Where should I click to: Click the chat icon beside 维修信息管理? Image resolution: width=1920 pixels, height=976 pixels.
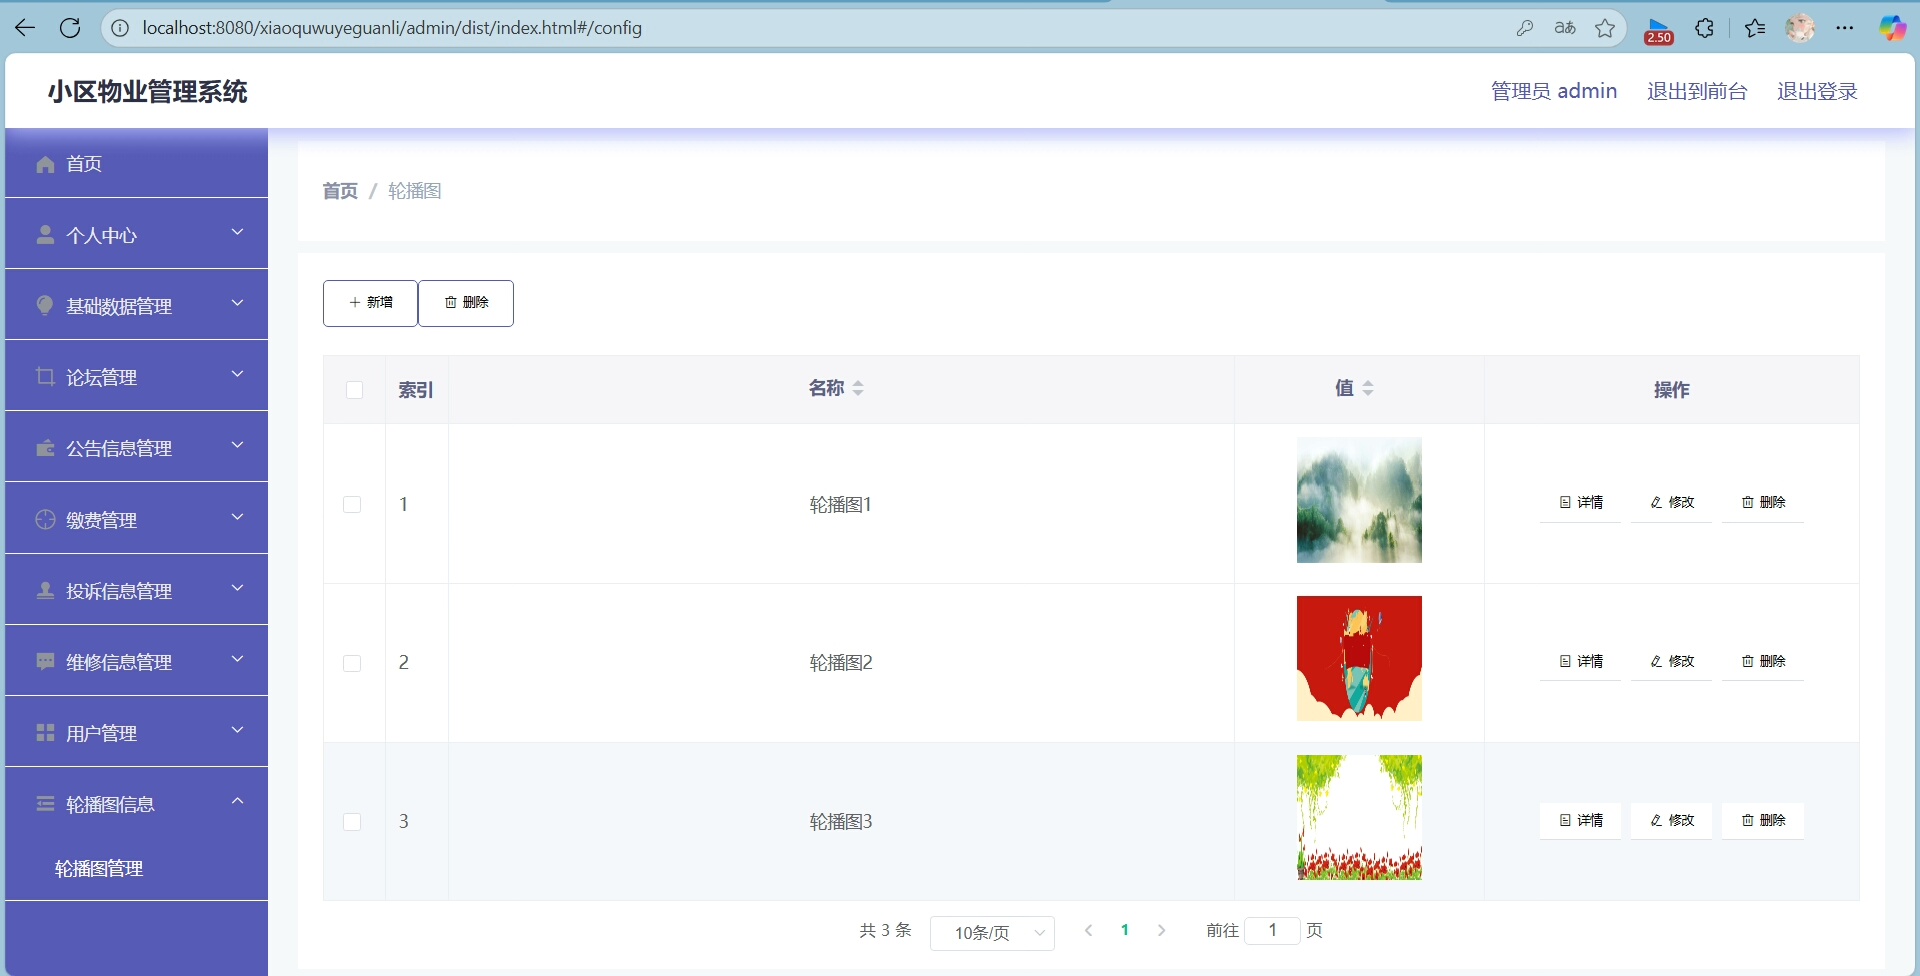pos(45,661)
